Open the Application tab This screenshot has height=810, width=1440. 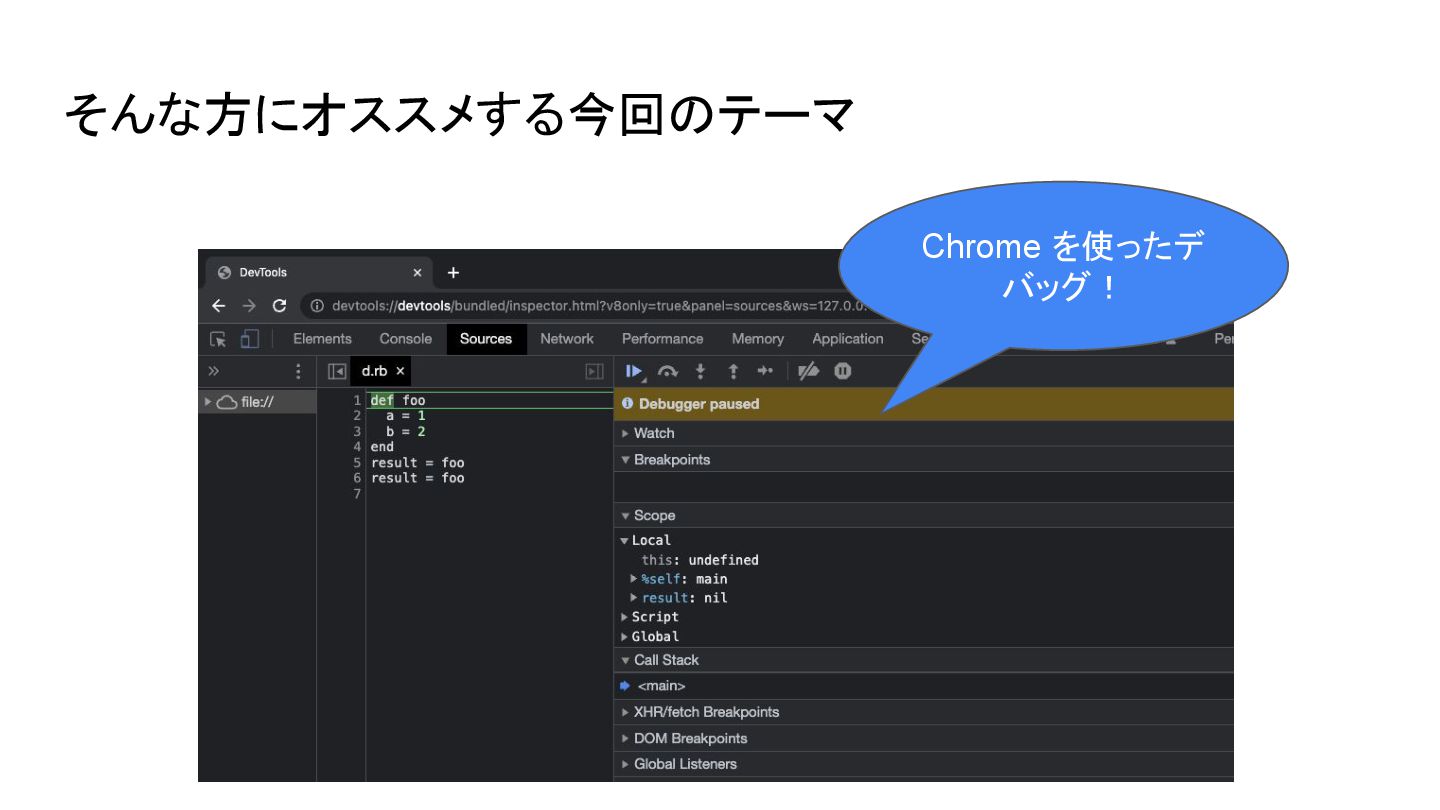pos(848,339)
